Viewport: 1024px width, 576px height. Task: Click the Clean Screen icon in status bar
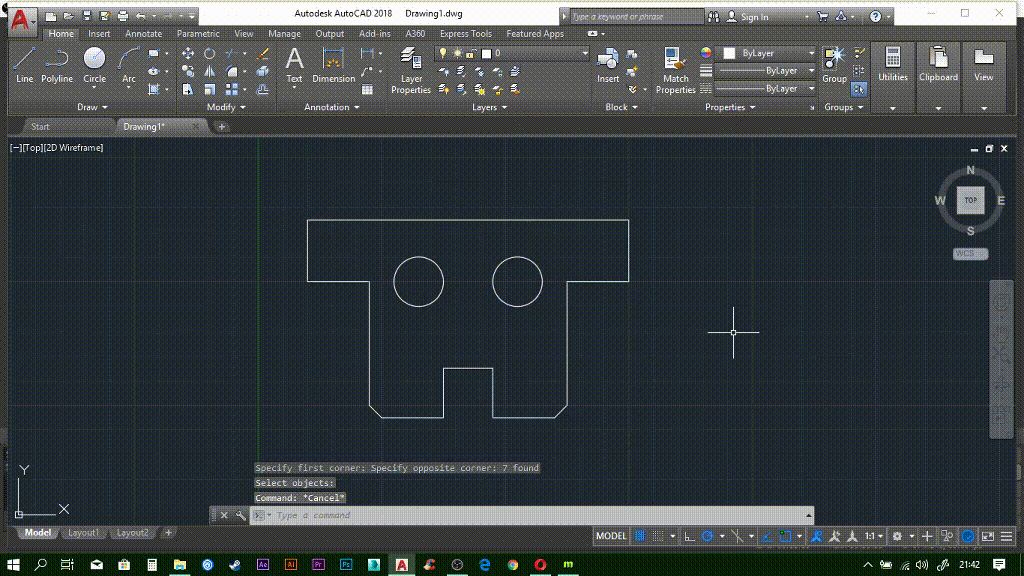click(987, 536)
